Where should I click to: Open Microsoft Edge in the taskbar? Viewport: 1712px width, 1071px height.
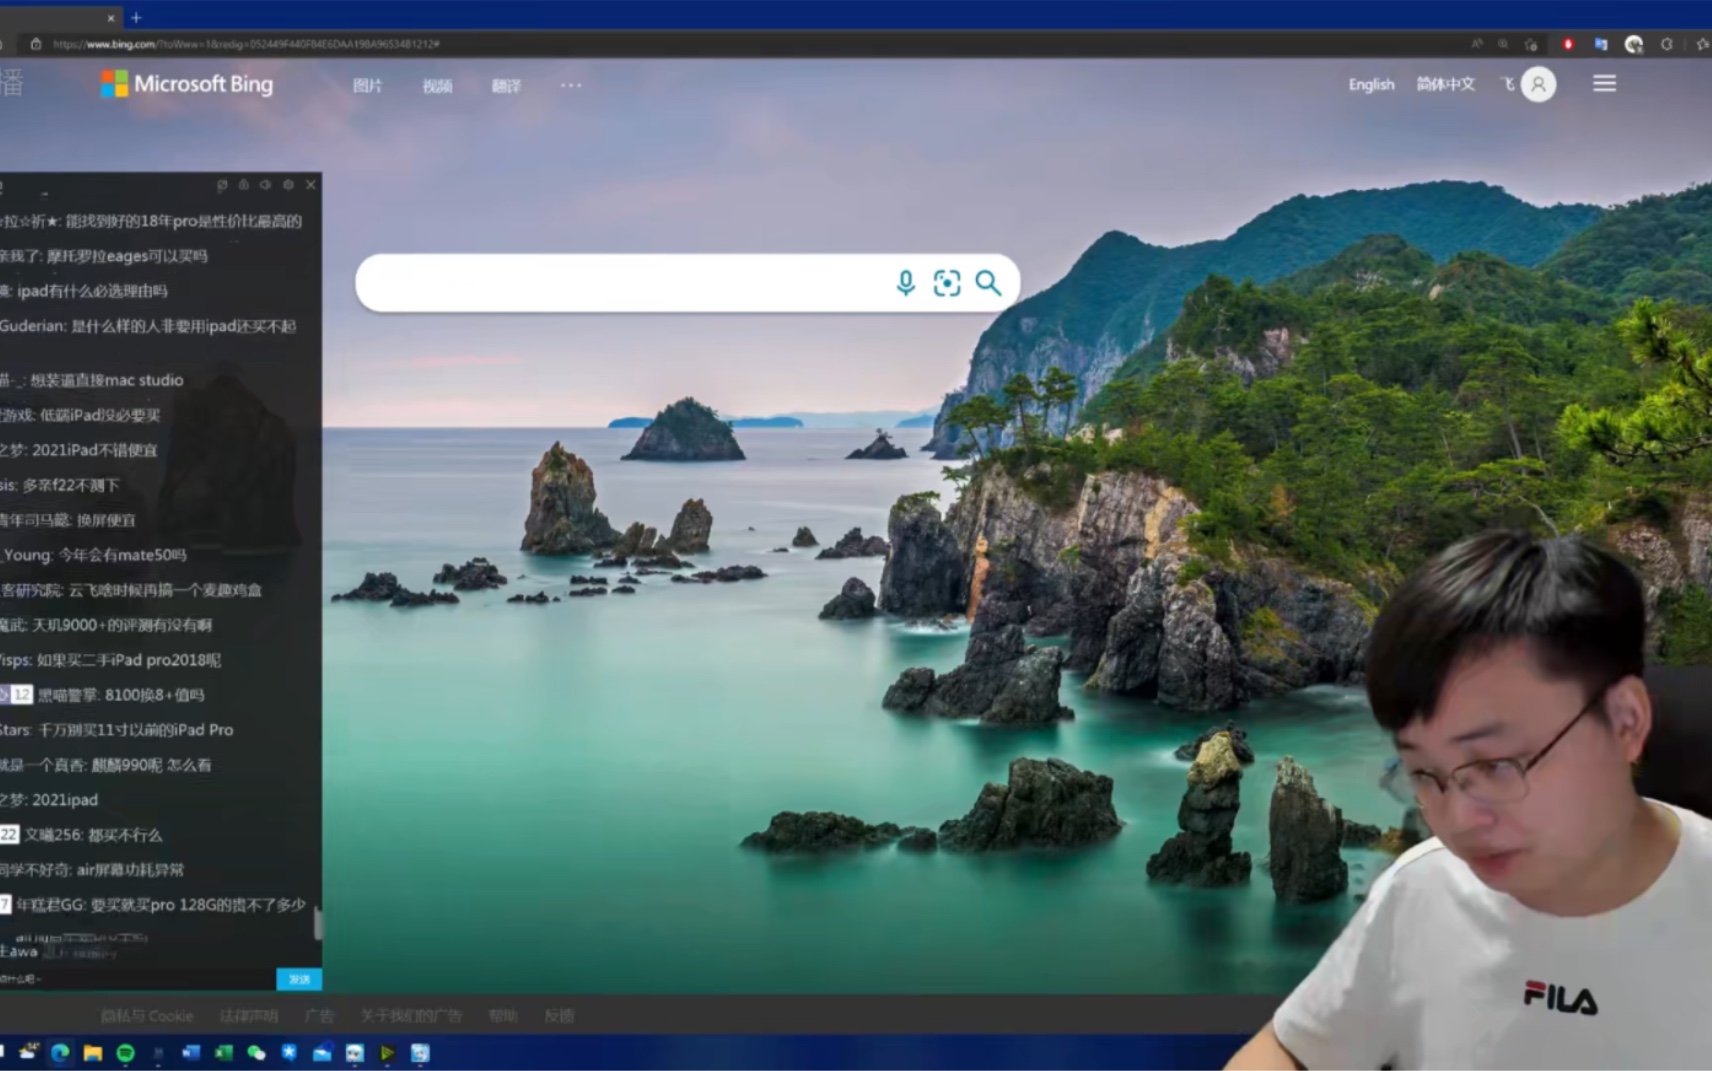tap(60, 1052)
